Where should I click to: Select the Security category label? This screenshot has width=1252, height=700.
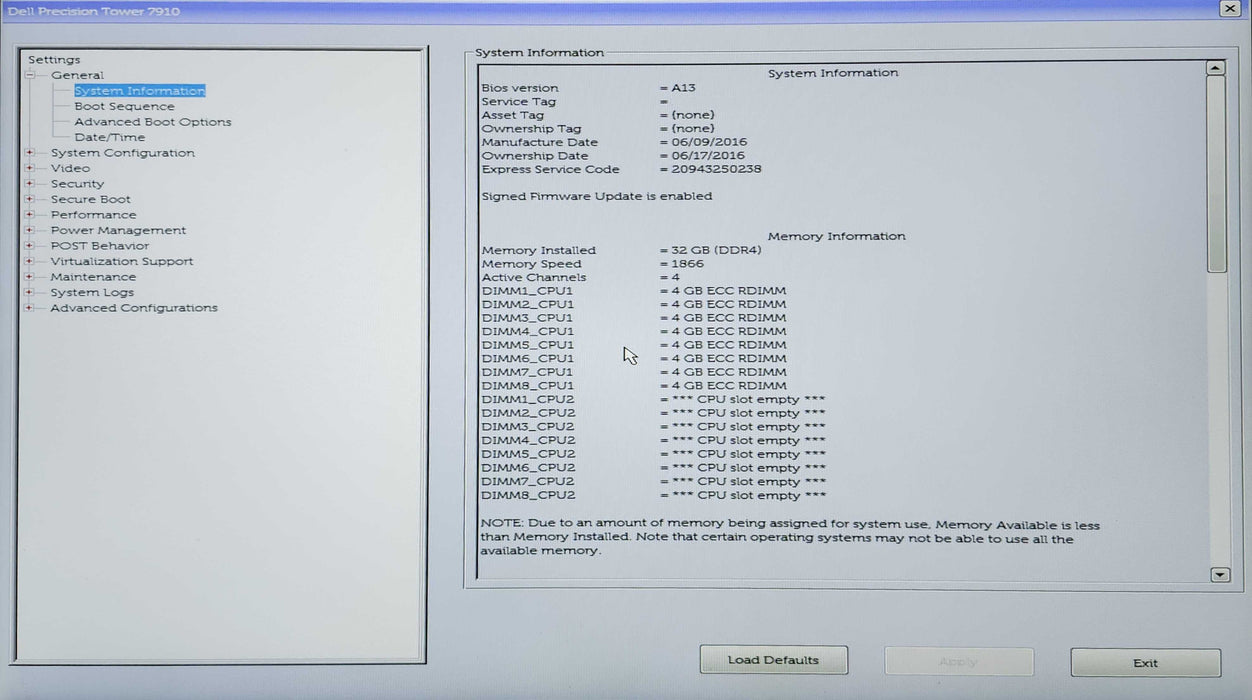tap(77, 184)
